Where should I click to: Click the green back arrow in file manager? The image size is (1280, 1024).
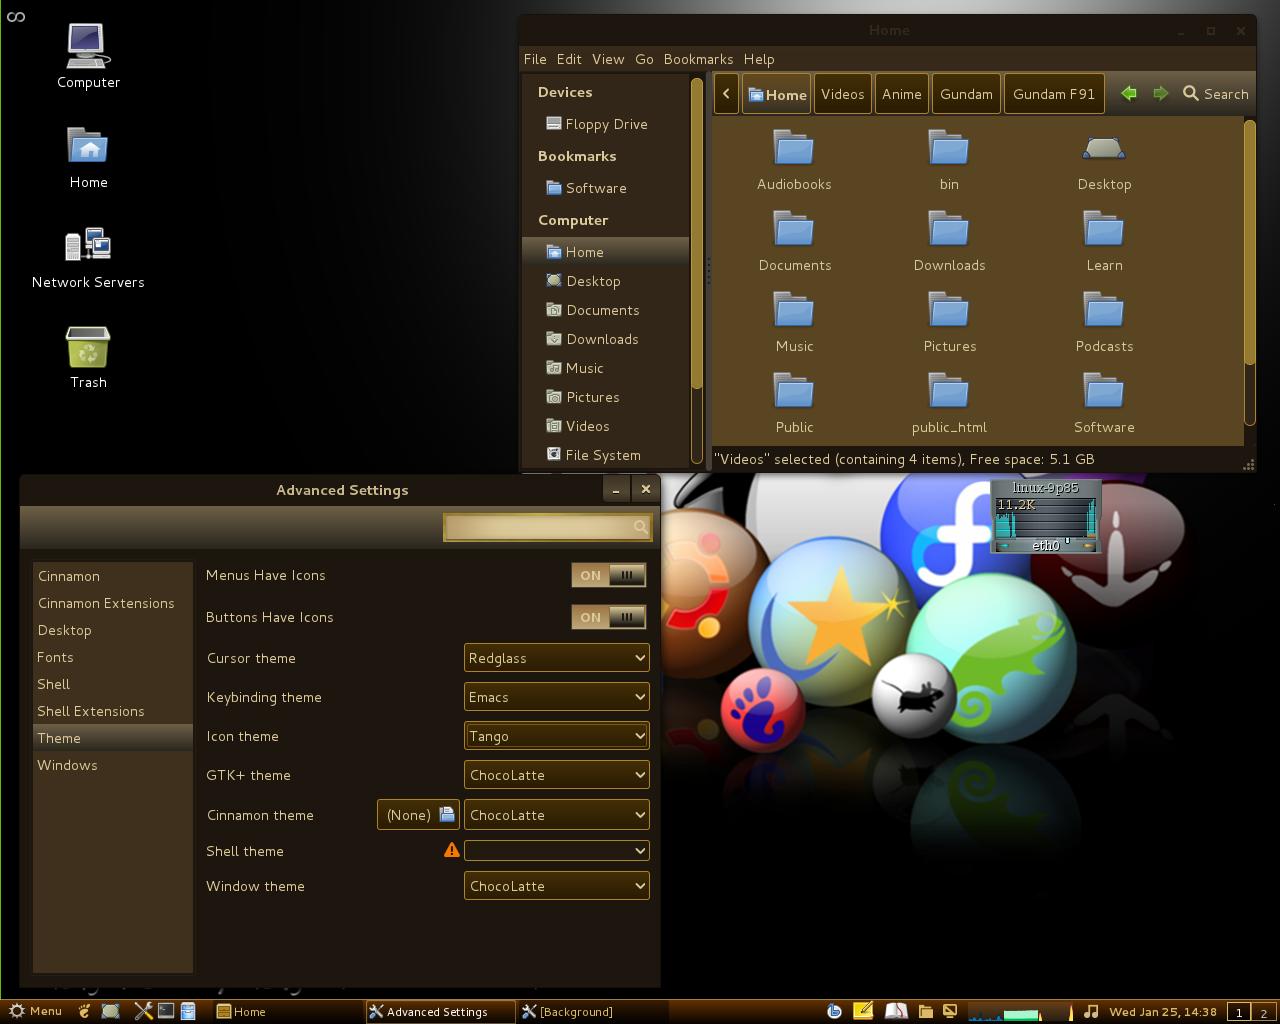tap(1129, 93)
